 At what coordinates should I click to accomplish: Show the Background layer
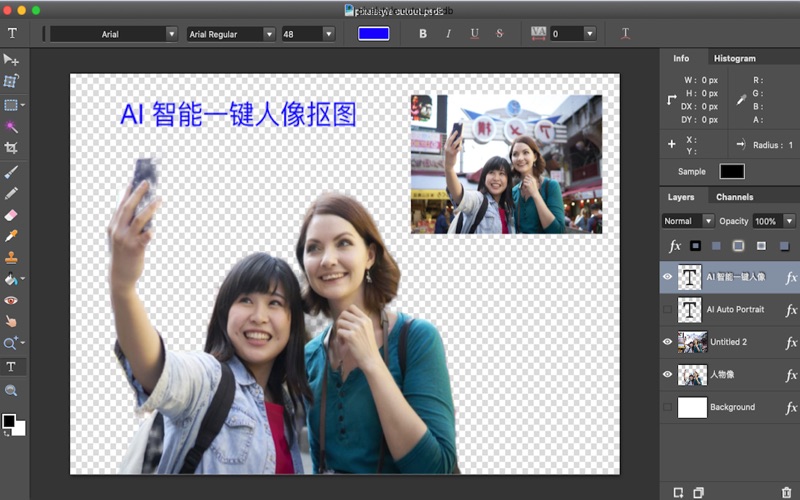point(668,407)
